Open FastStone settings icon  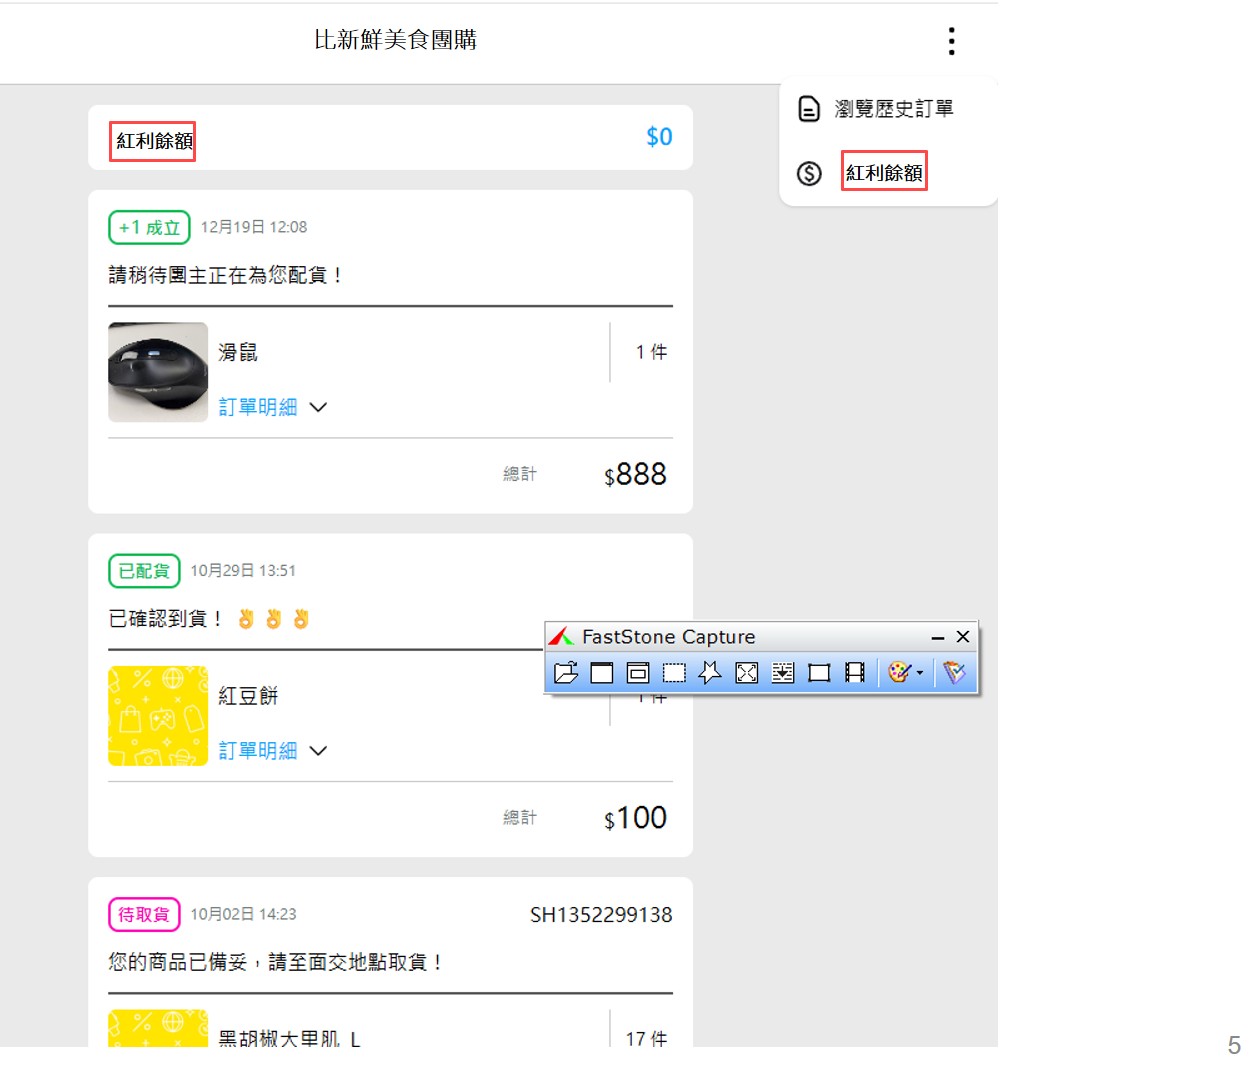[x=955, y=673]
